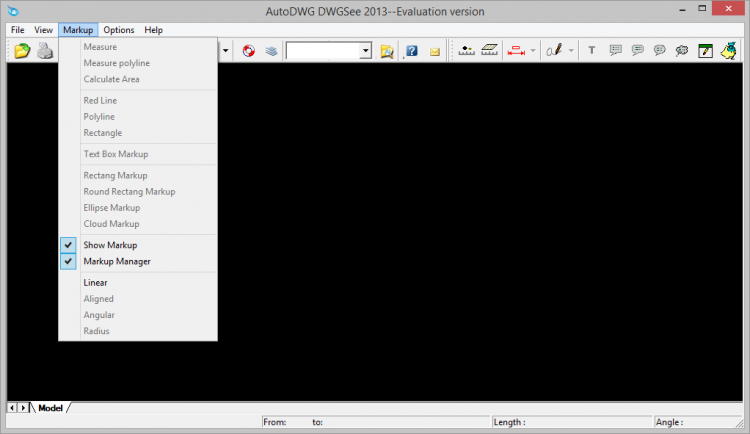This screenshot has width=750, height=434.
Task: Minimize the DWGSee window
Action: [x=683, y=9]
